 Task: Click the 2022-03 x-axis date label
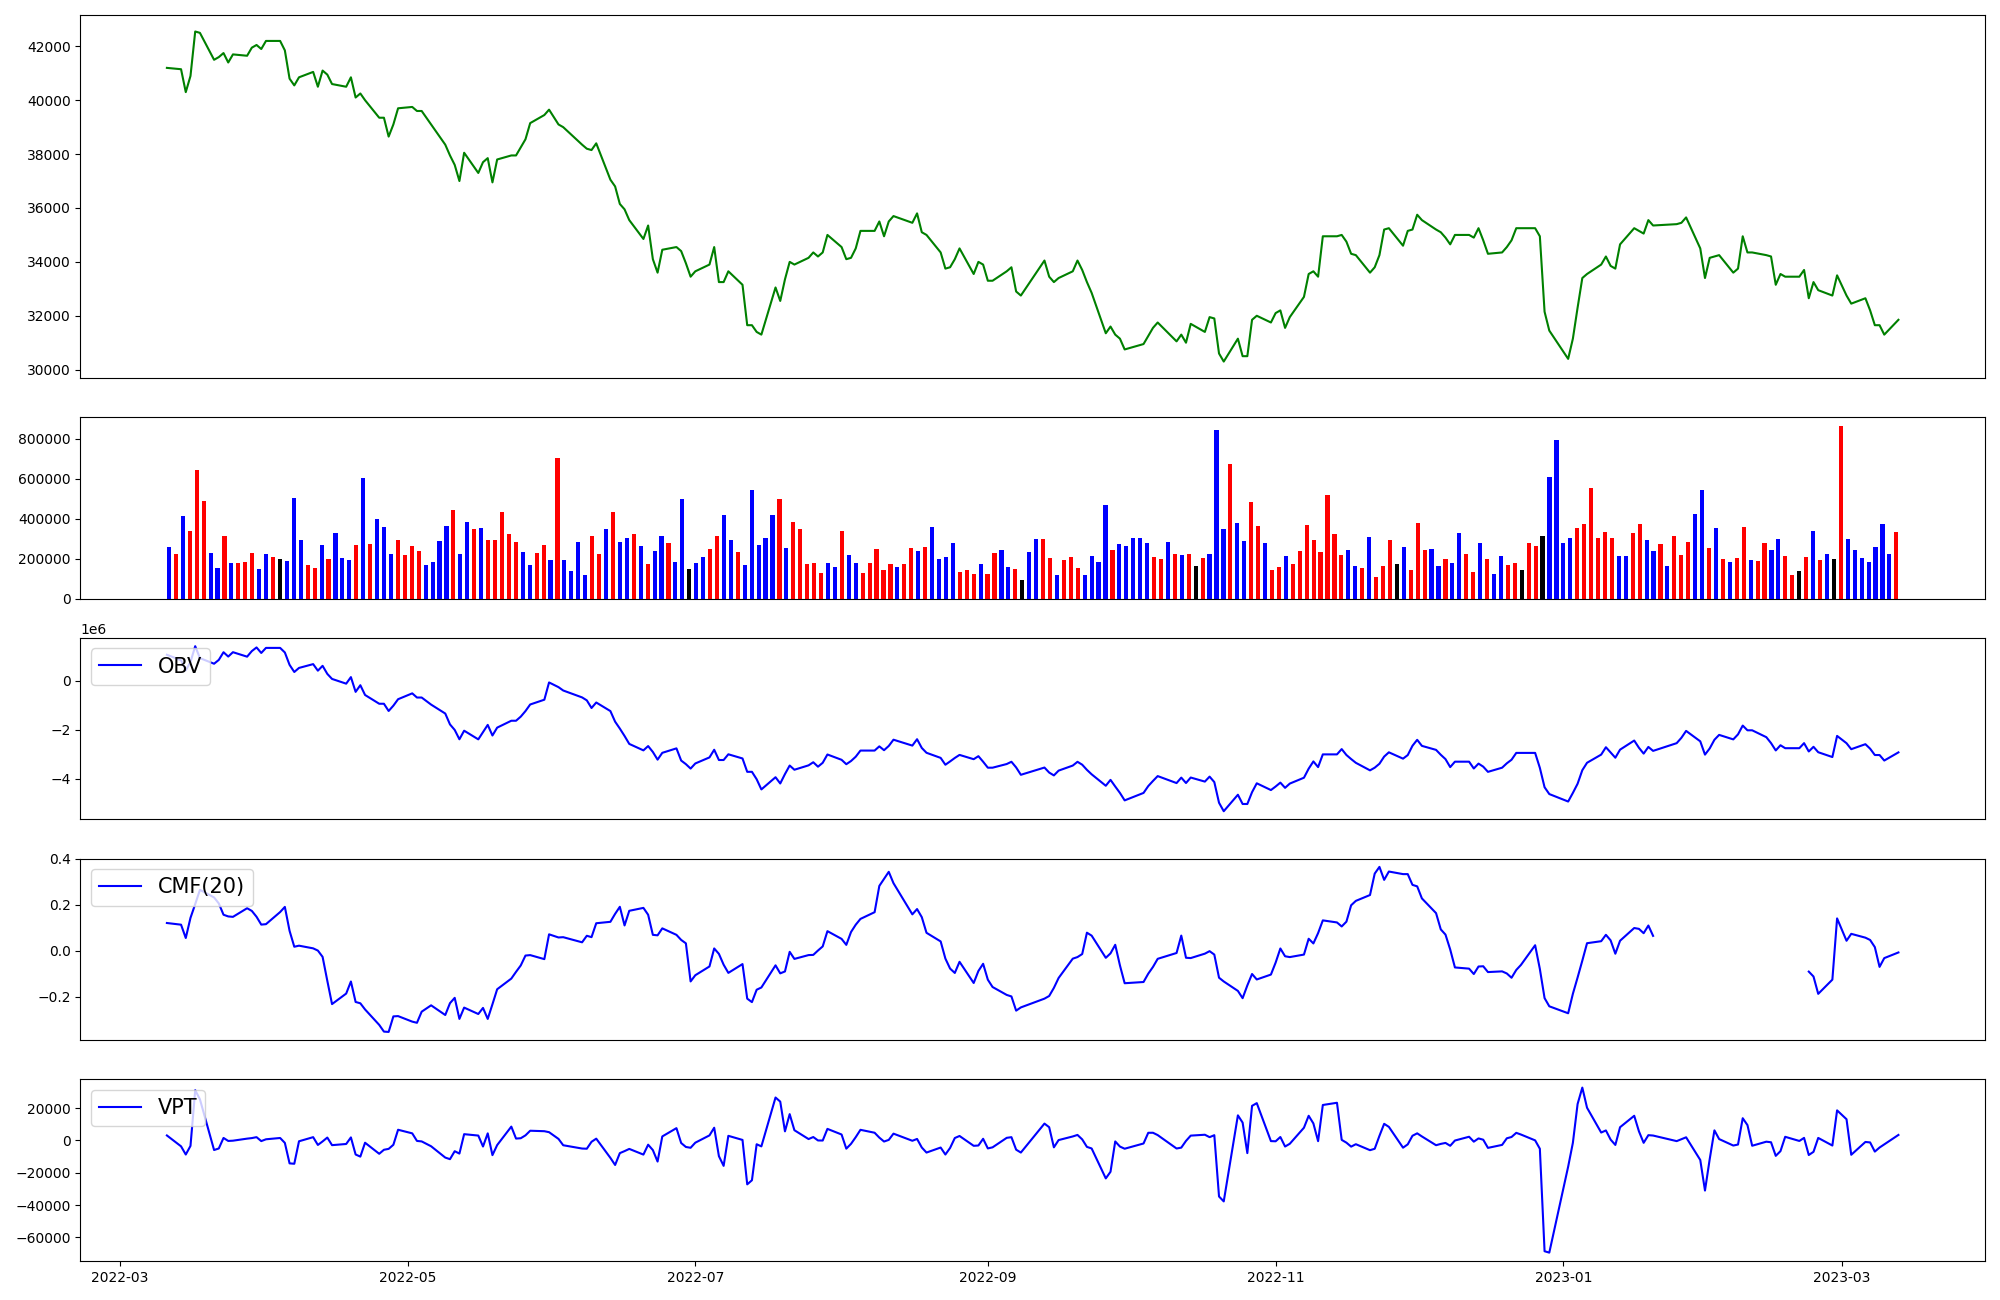120,1276
